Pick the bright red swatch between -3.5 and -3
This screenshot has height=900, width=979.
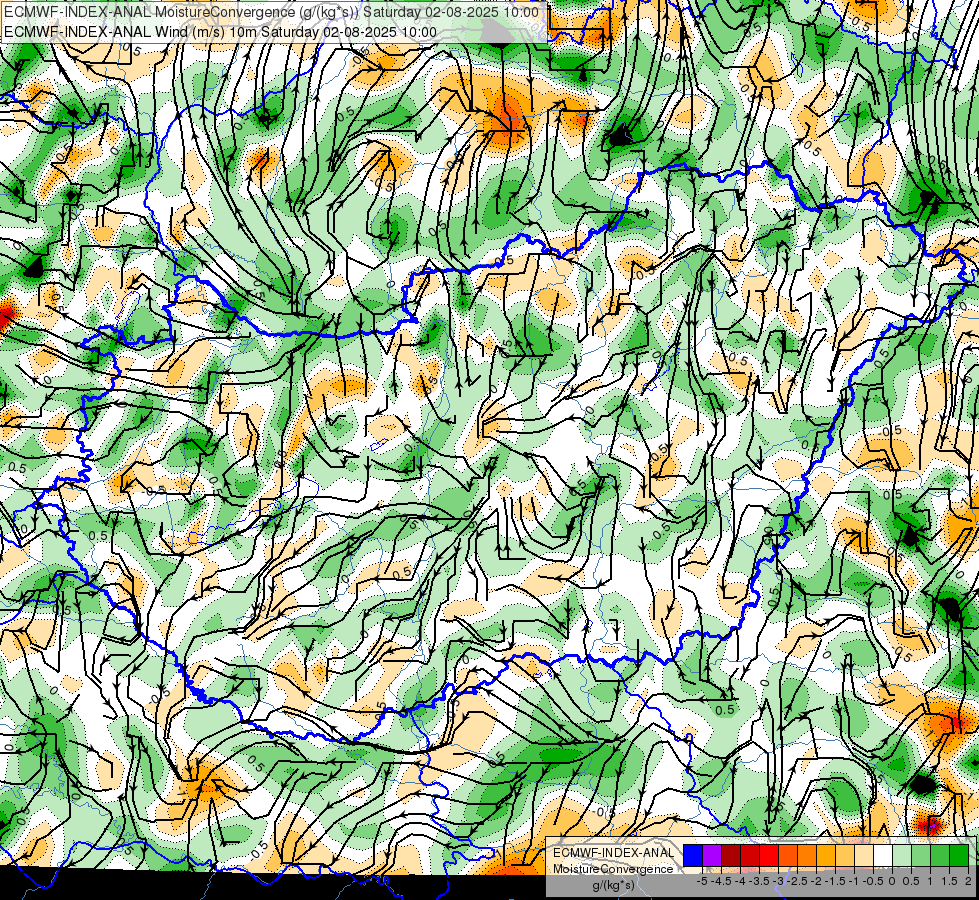(769, 856)
